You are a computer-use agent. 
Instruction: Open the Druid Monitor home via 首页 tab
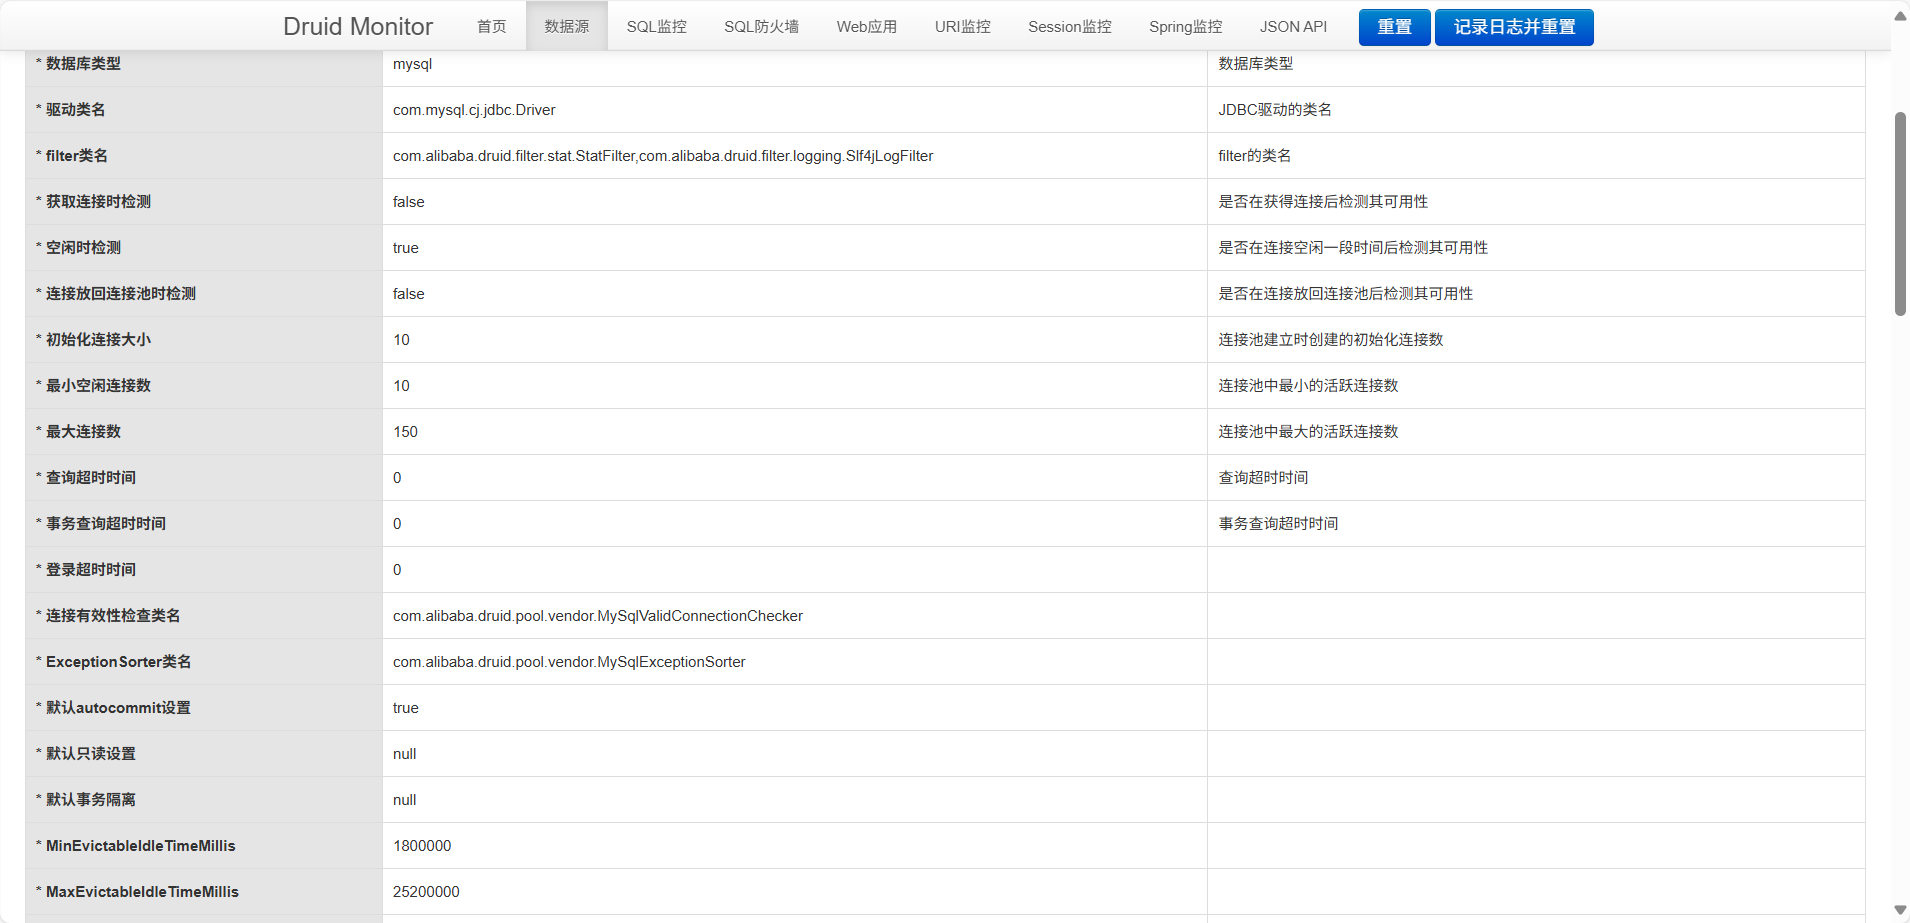tap(491, 27)
